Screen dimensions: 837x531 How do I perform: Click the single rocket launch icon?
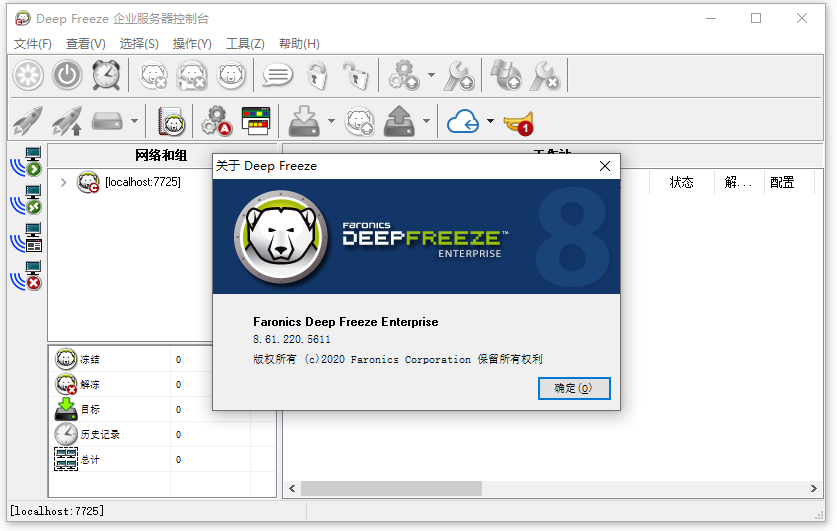click(28, 121)
